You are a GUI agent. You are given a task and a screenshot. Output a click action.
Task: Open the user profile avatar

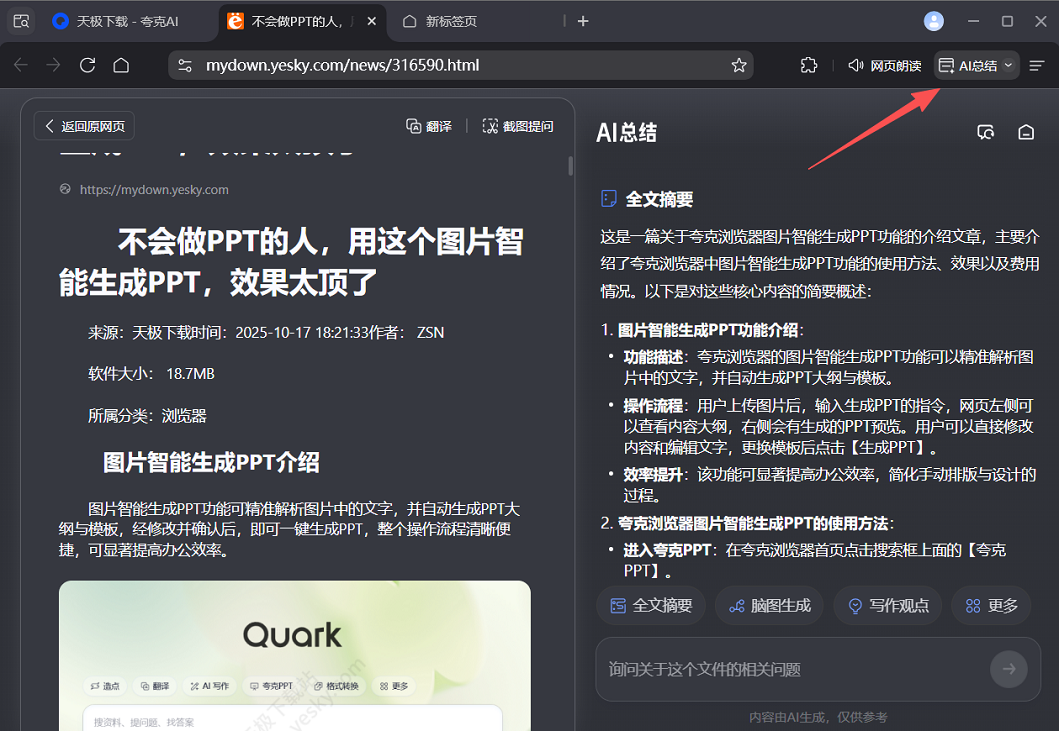coord(933,21)
